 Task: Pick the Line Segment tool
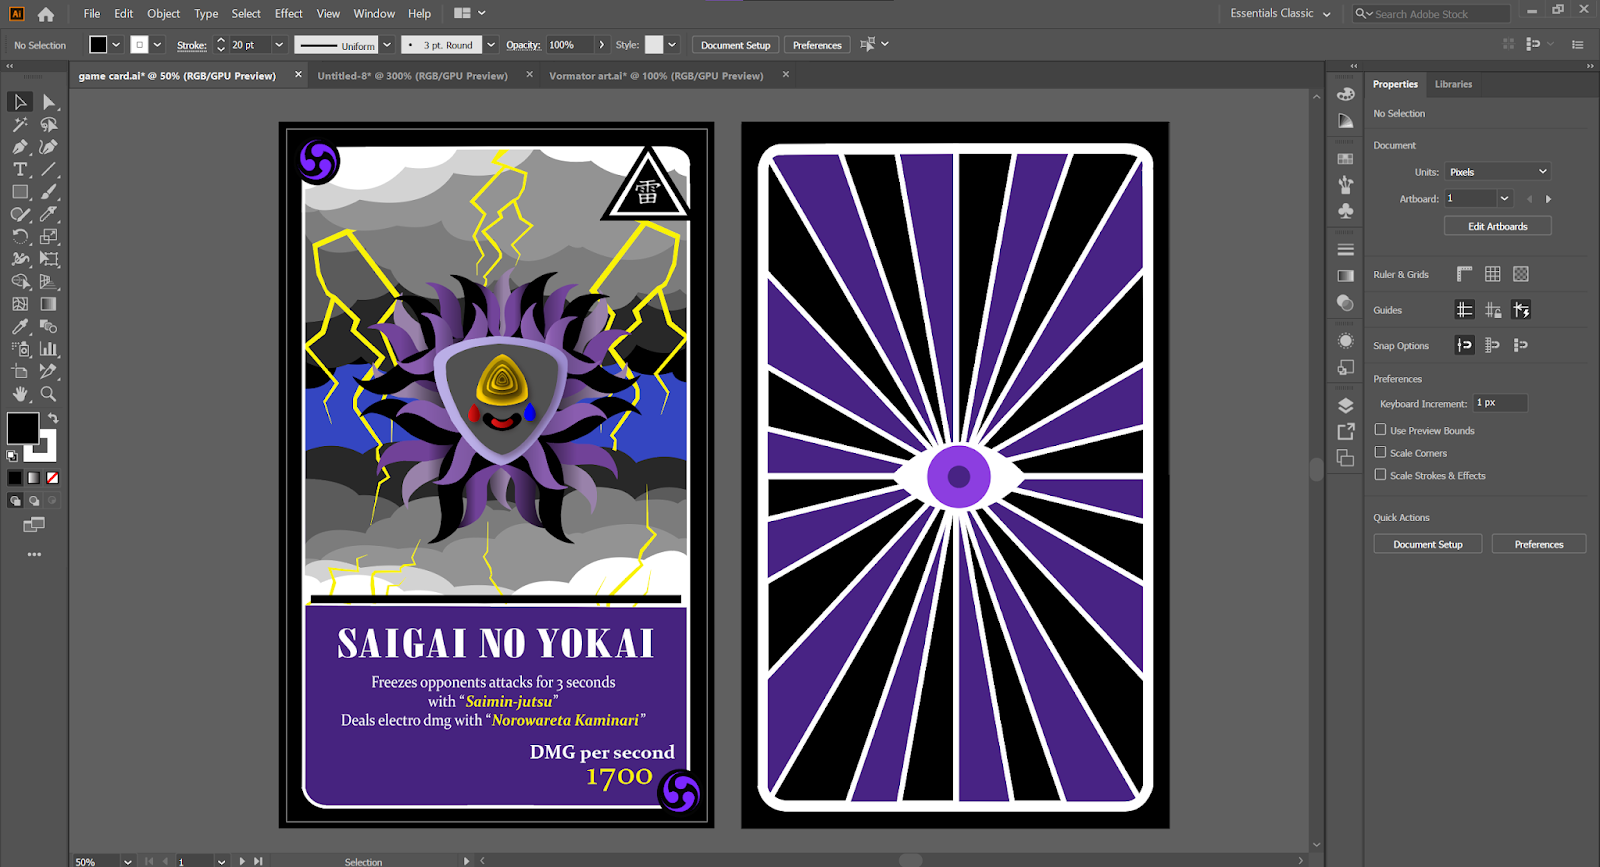pos(49,170)
